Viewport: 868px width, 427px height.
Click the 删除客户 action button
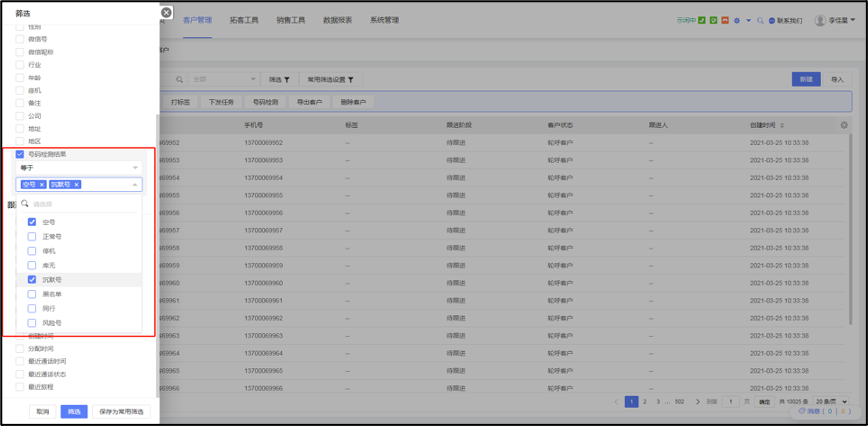click(353, 102)
